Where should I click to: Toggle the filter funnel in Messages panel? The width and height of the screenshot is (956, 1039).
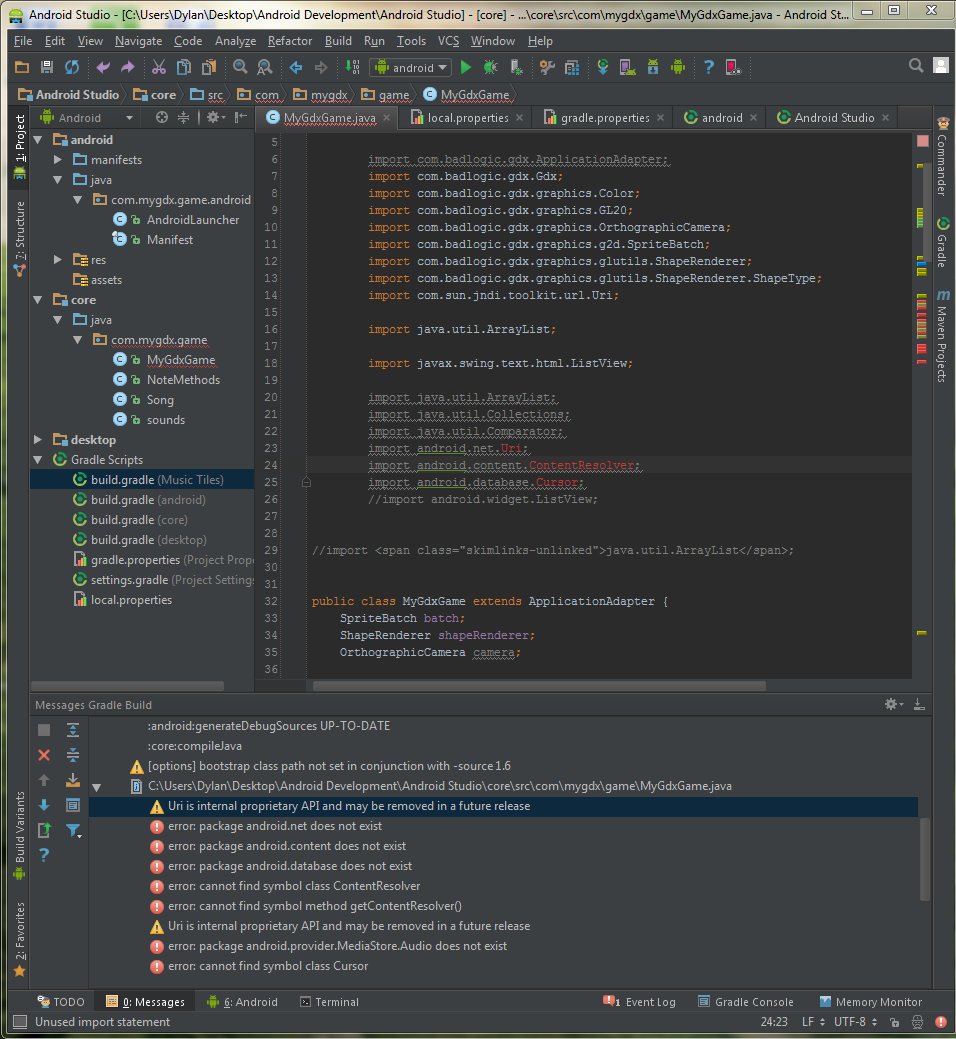click(73, 830)
